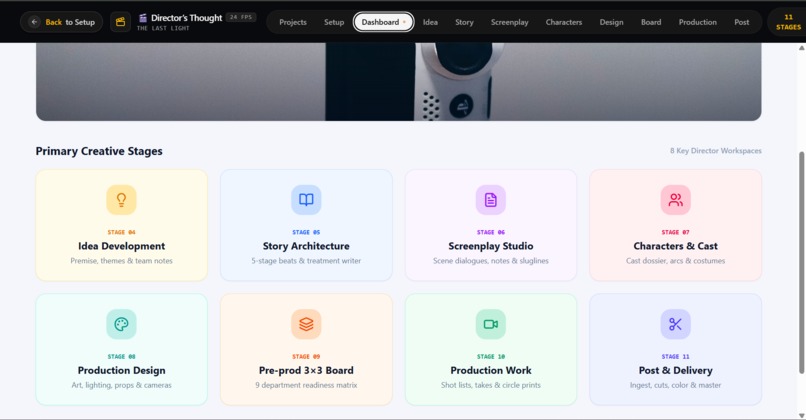The image size is (806, 420).
Task: Switch to the Screenplay tab
Action: tap(509, 22)
